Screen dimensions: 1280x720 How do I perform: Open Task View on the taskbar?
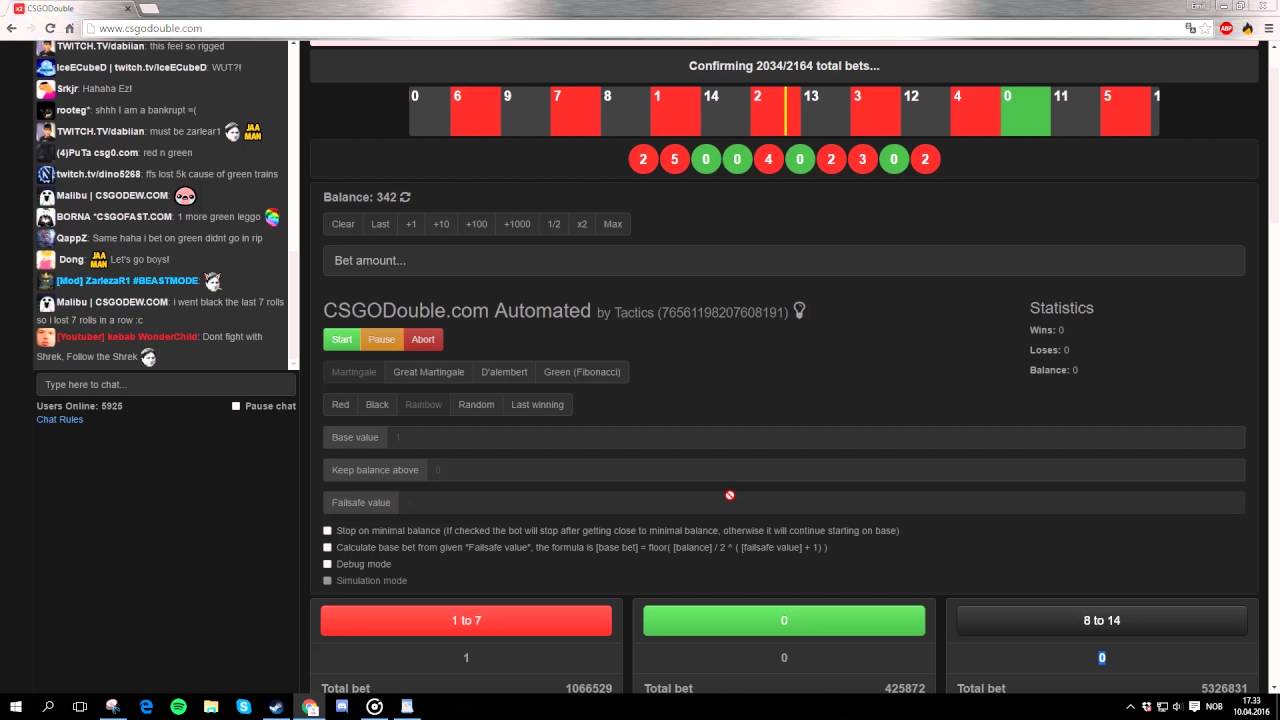pos(80,706)
